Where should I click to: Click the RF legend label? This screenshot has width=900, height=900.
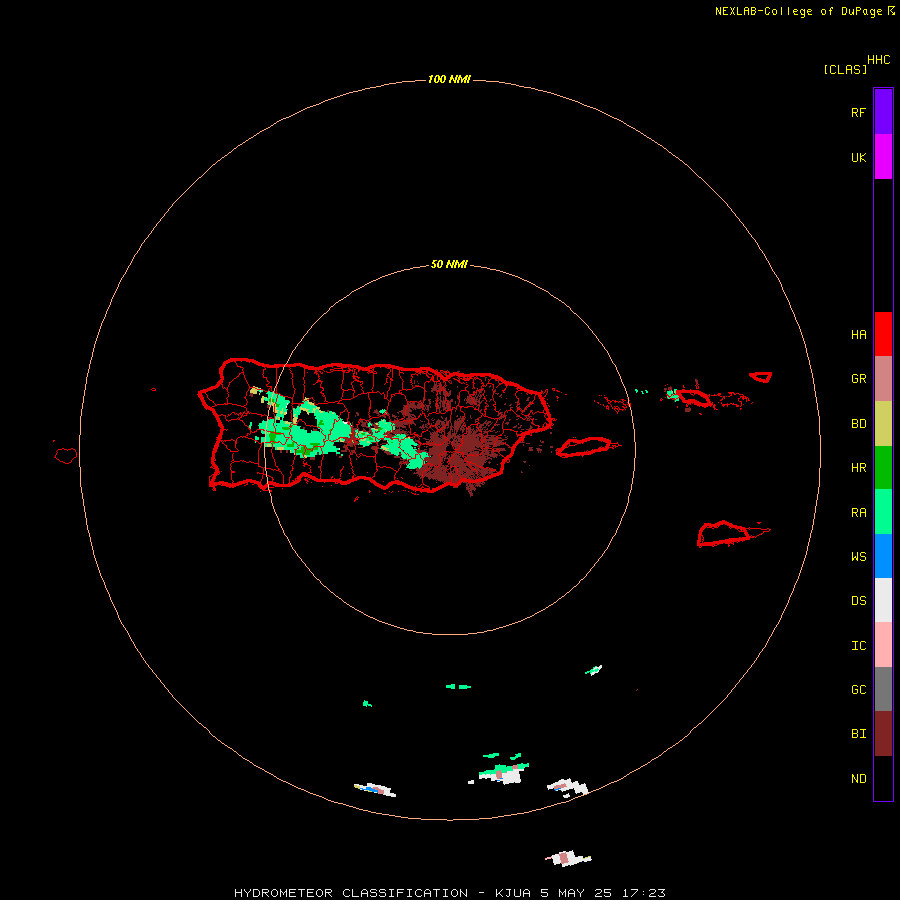858,112
